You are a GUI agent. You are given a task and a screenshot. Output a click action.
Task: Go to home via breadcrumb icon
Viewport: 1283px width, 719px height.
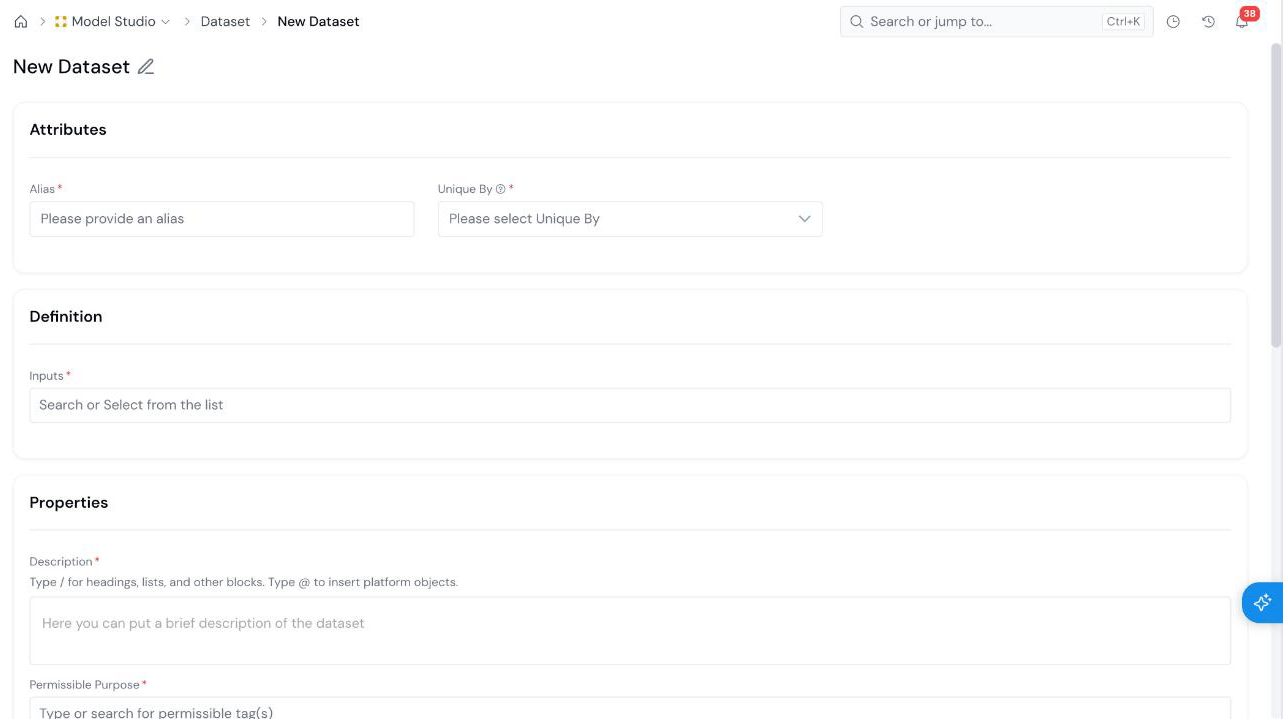[x=21, y=21]
